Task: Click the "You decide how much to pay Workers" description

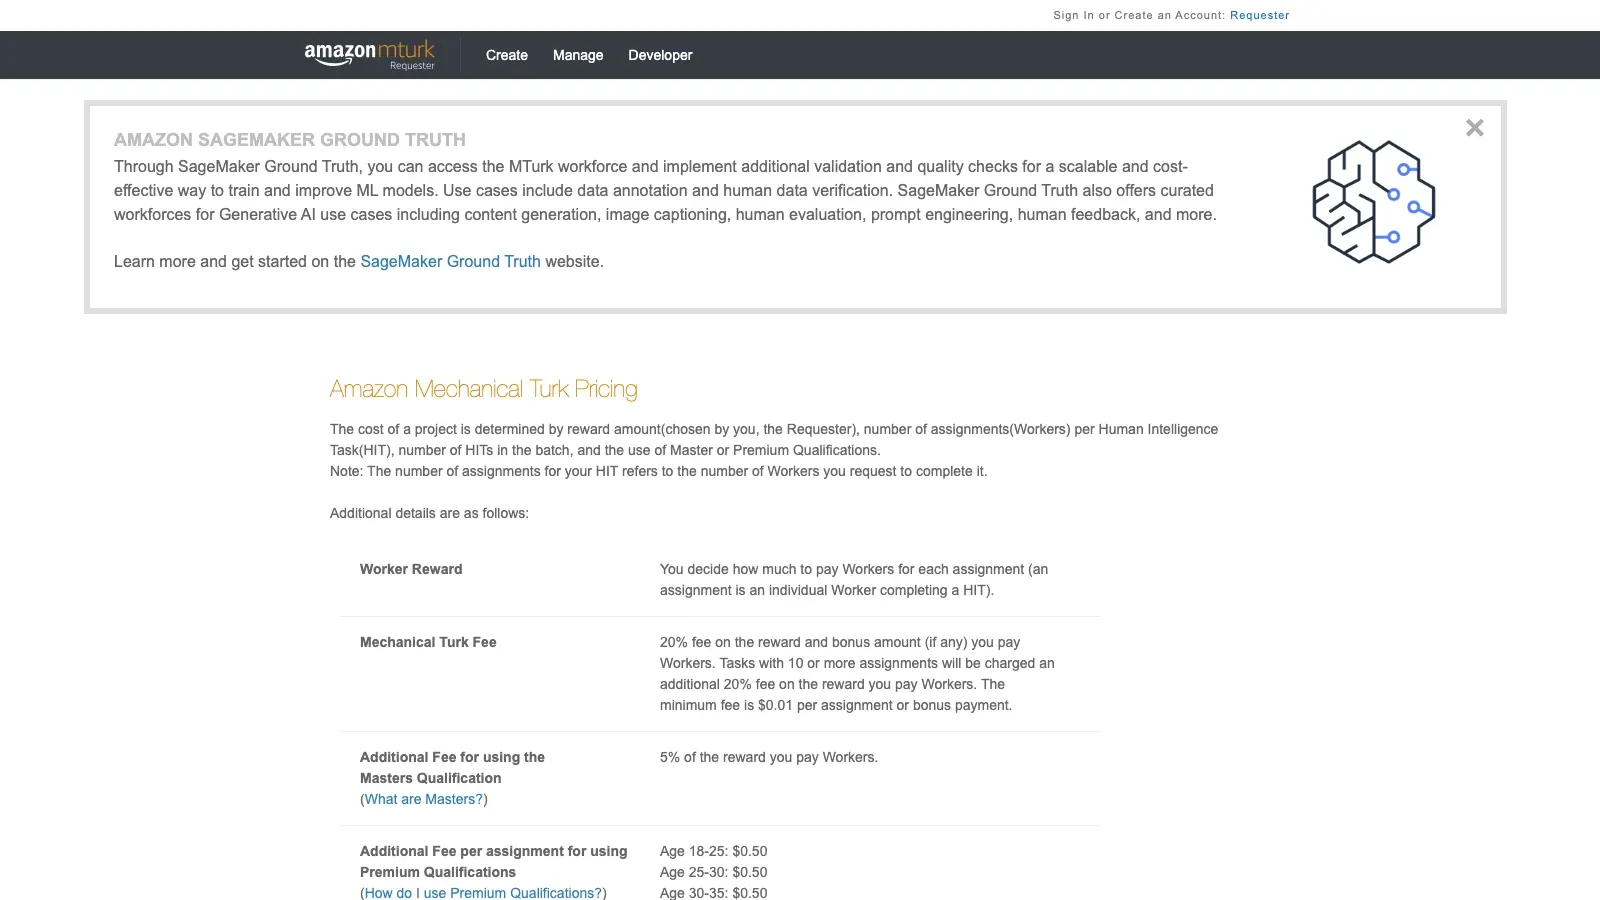Action: click(854, 580)
